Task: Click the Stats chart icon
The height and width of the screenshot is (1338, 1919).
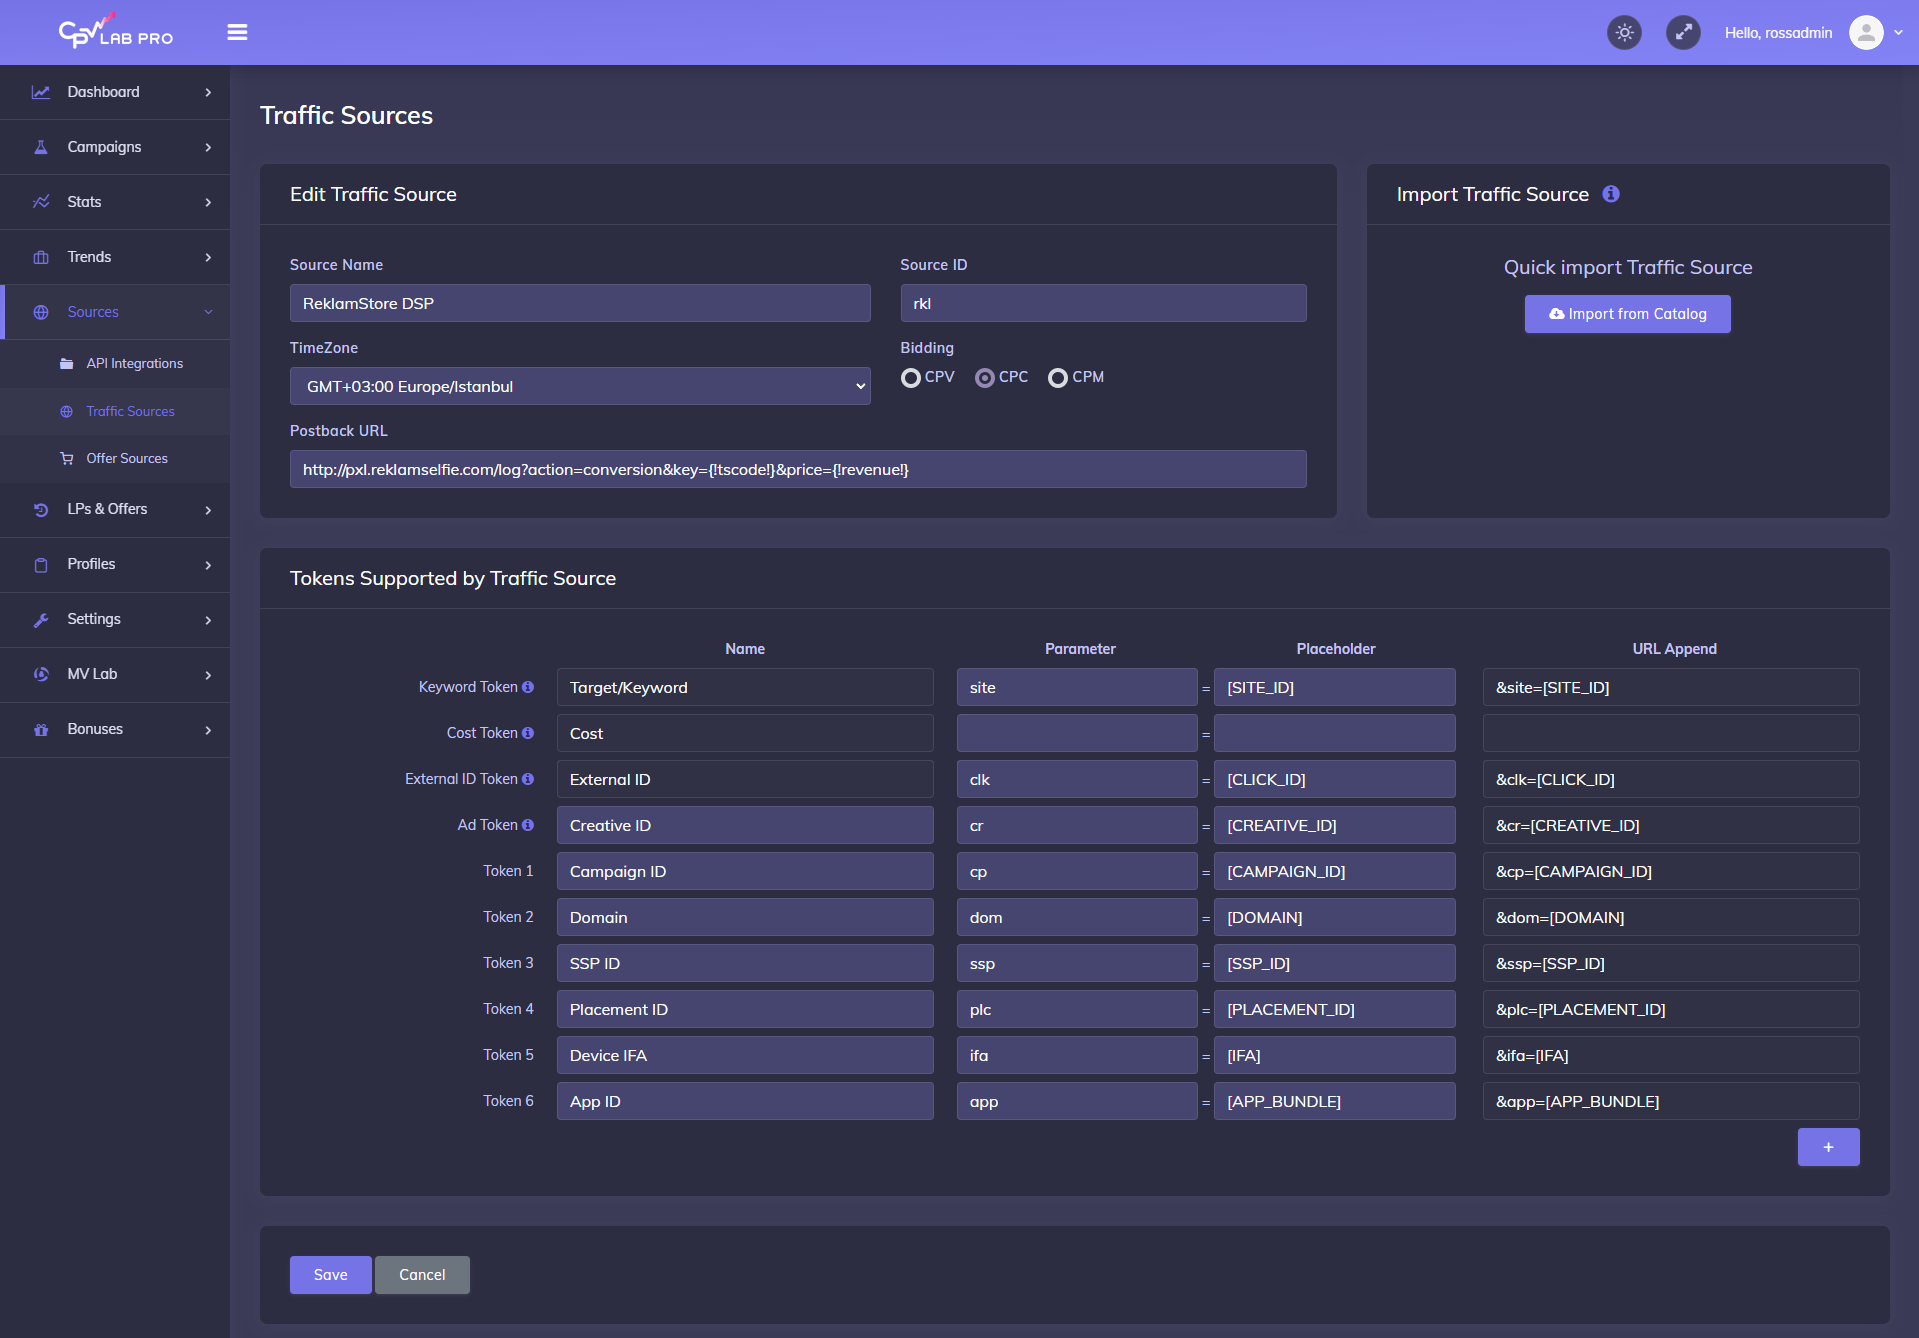Action: [40, 201]
